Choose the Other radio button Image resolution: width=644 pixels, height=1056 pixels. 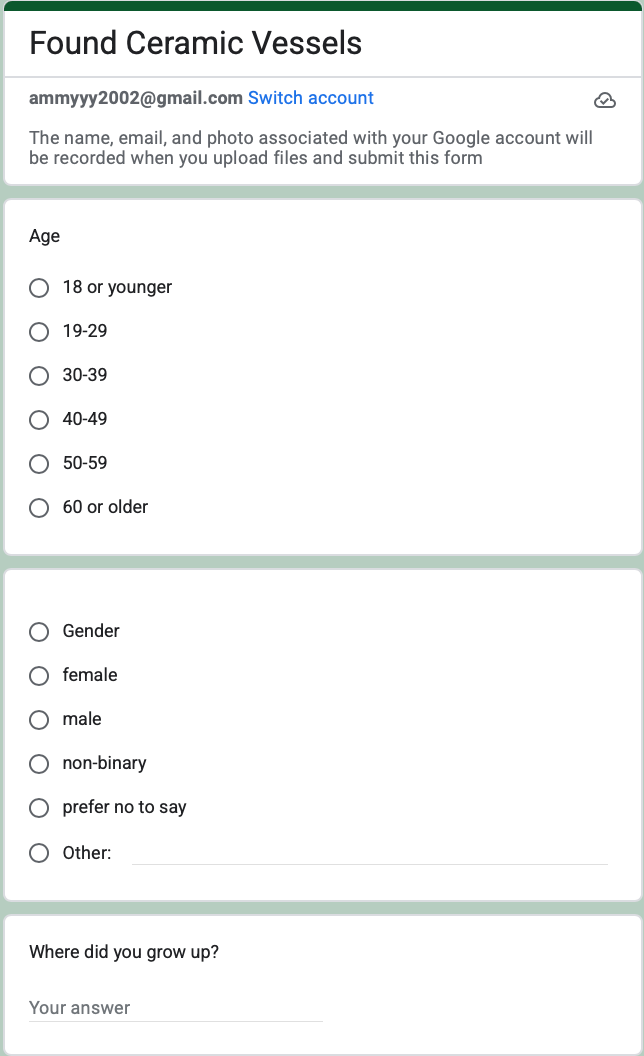pyautogui.click(x=39, y=853)
